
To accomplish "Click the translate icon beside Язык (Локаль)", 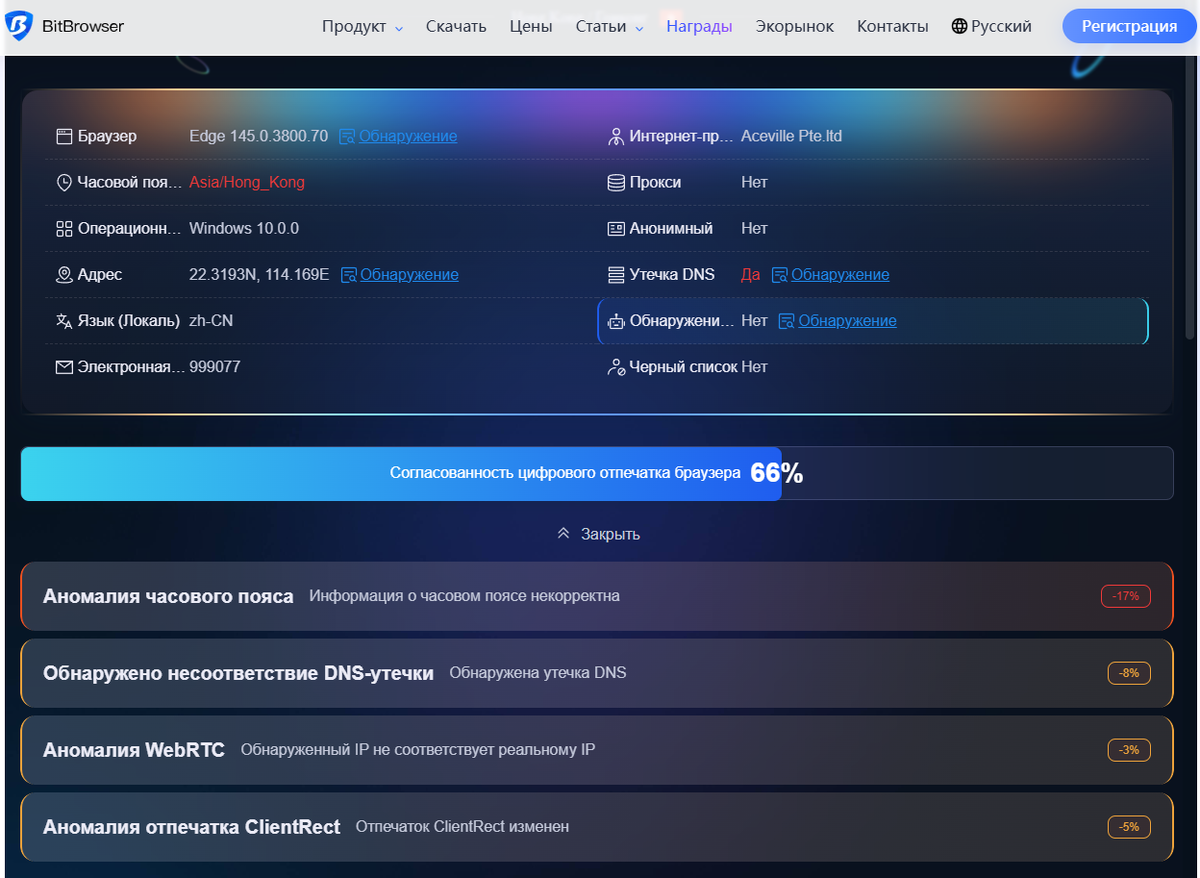I will coord(64,320).
